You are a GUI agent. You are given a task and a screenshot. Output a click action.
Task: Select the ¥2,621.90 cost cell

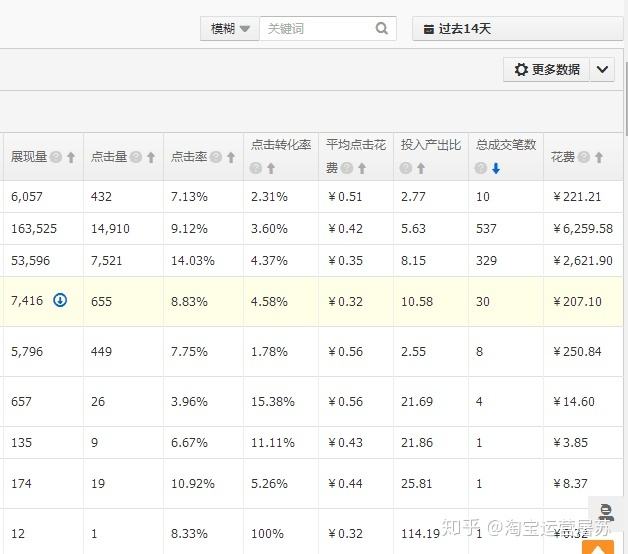coord(583,261)
